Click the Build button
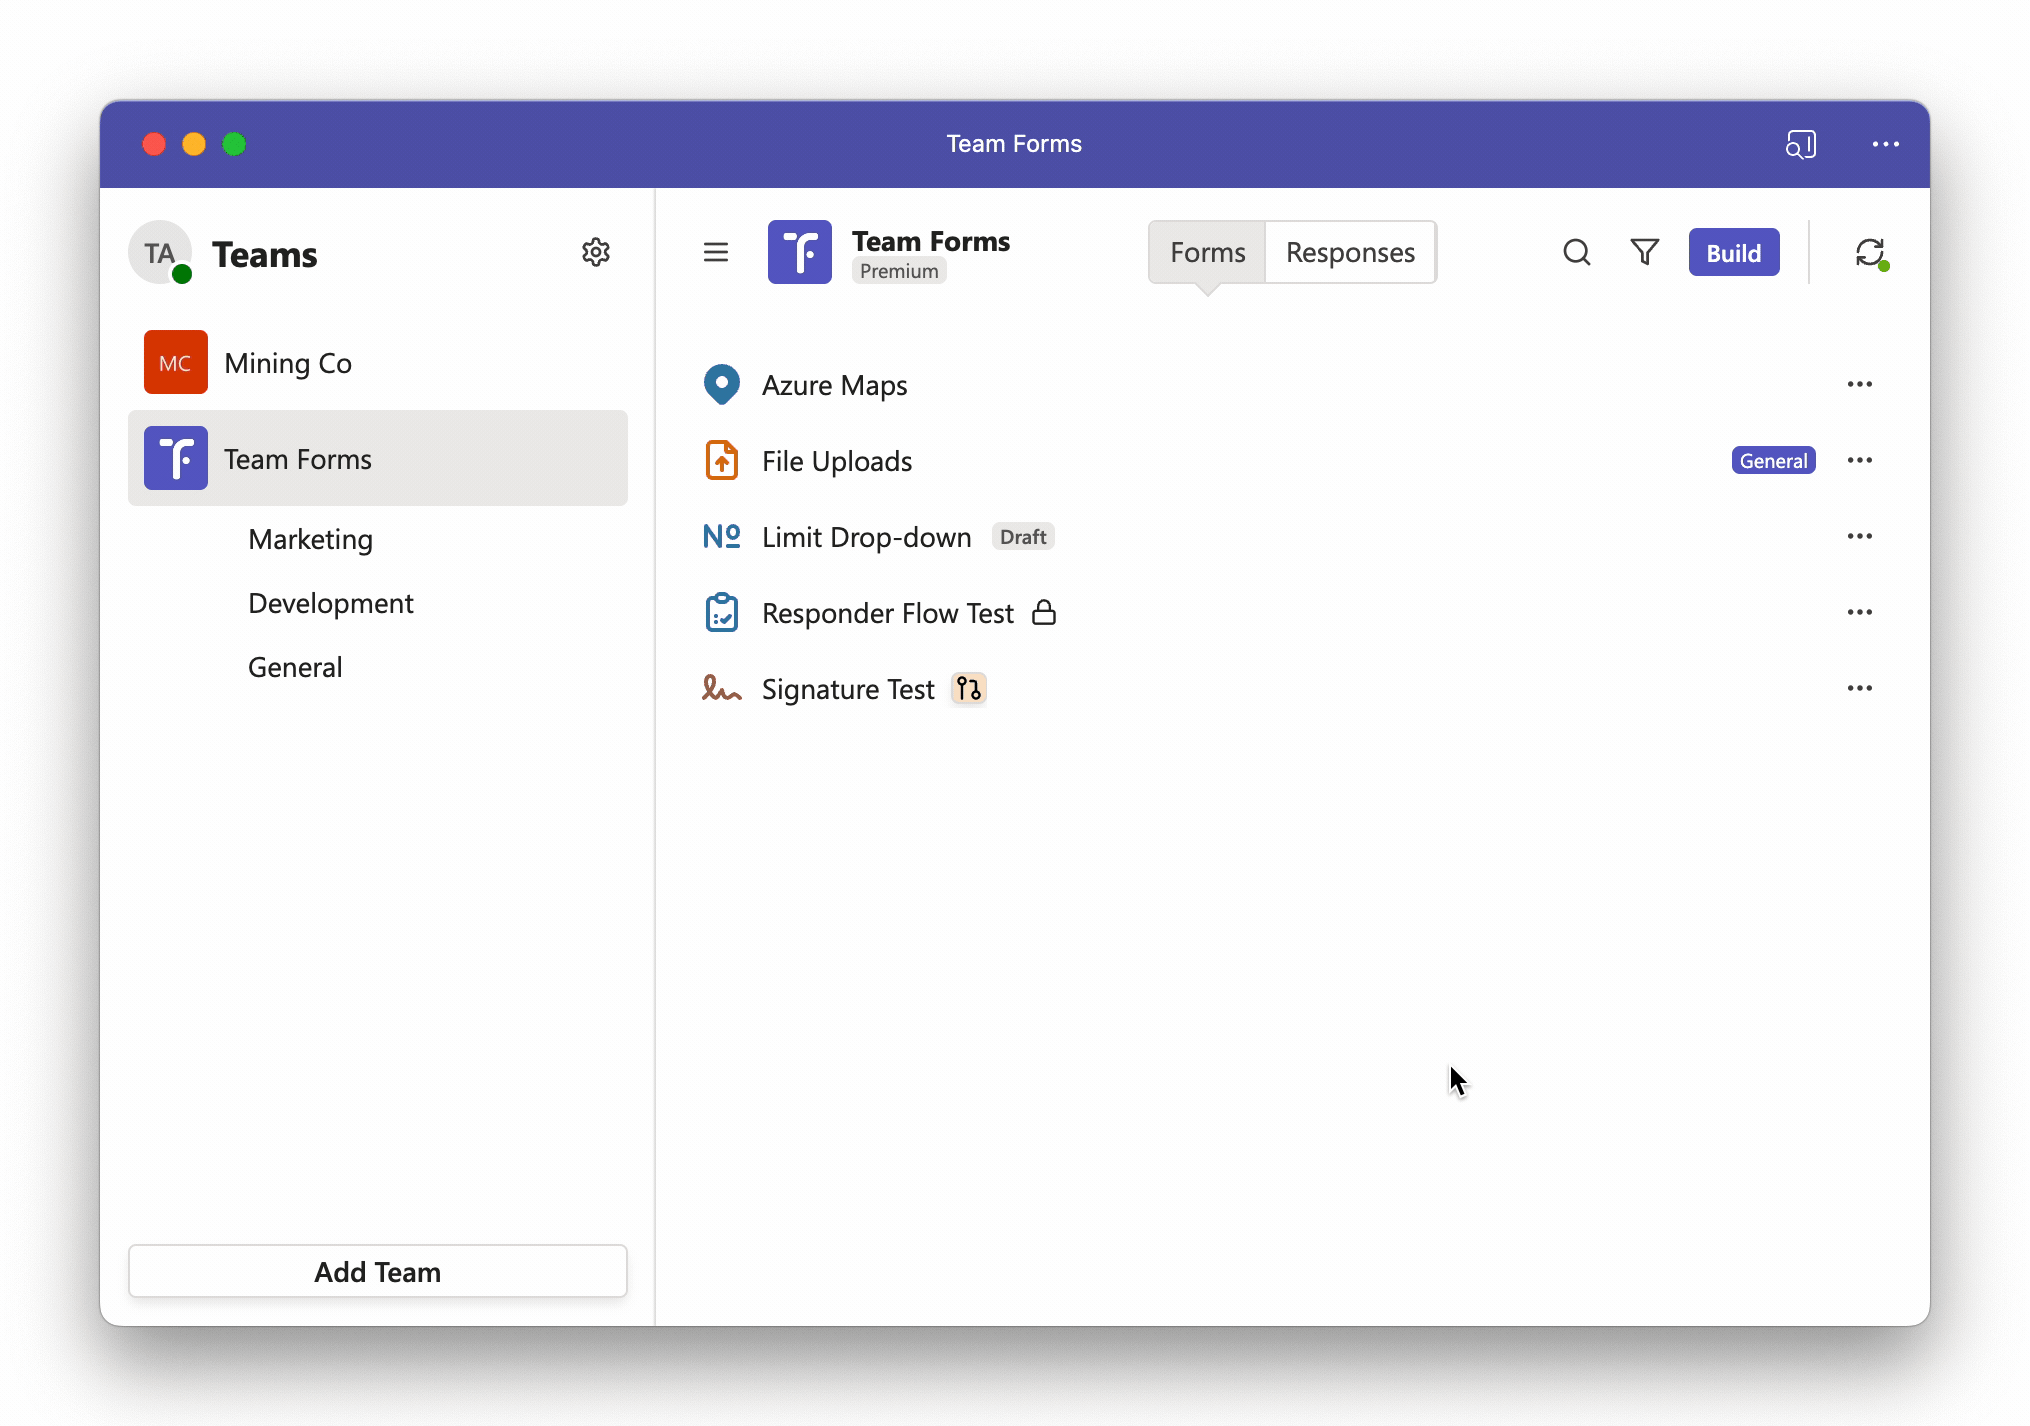This screenshot has height=1426, width=2030. point(1734,252)
